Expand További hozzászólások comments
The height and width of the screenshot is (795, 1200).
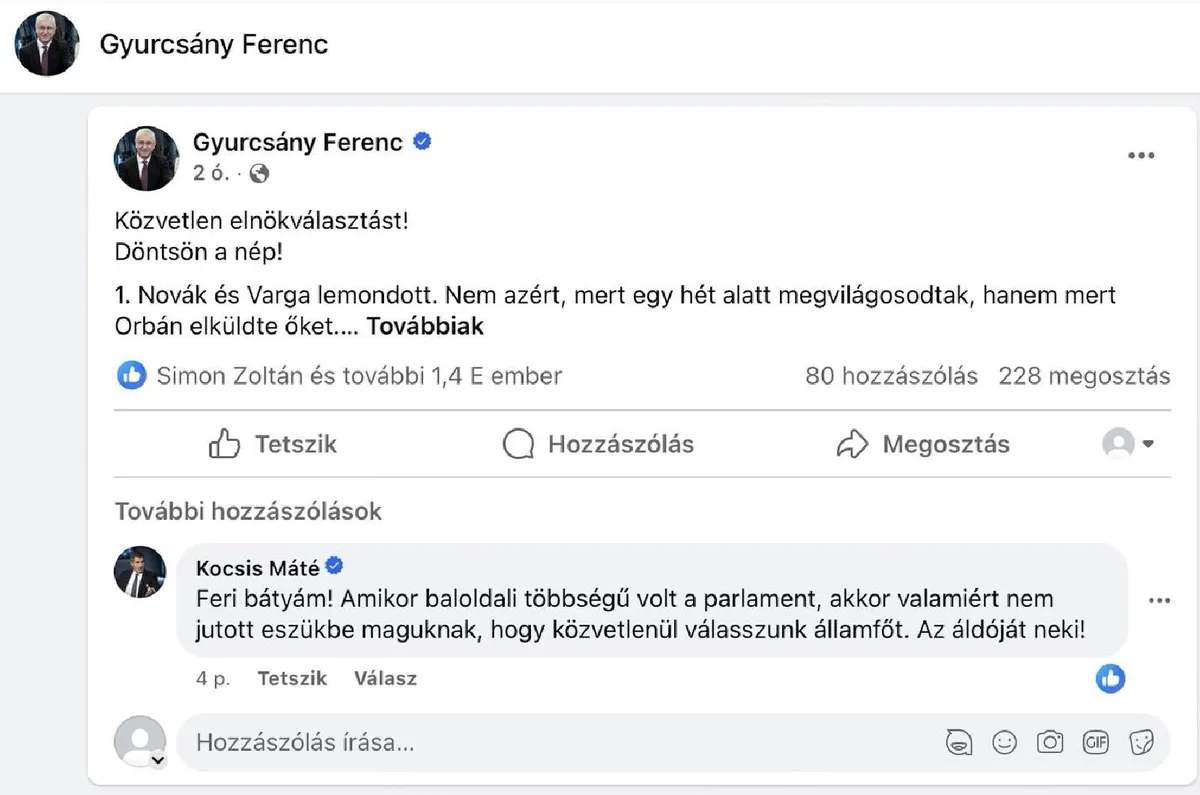coord(248,511)
